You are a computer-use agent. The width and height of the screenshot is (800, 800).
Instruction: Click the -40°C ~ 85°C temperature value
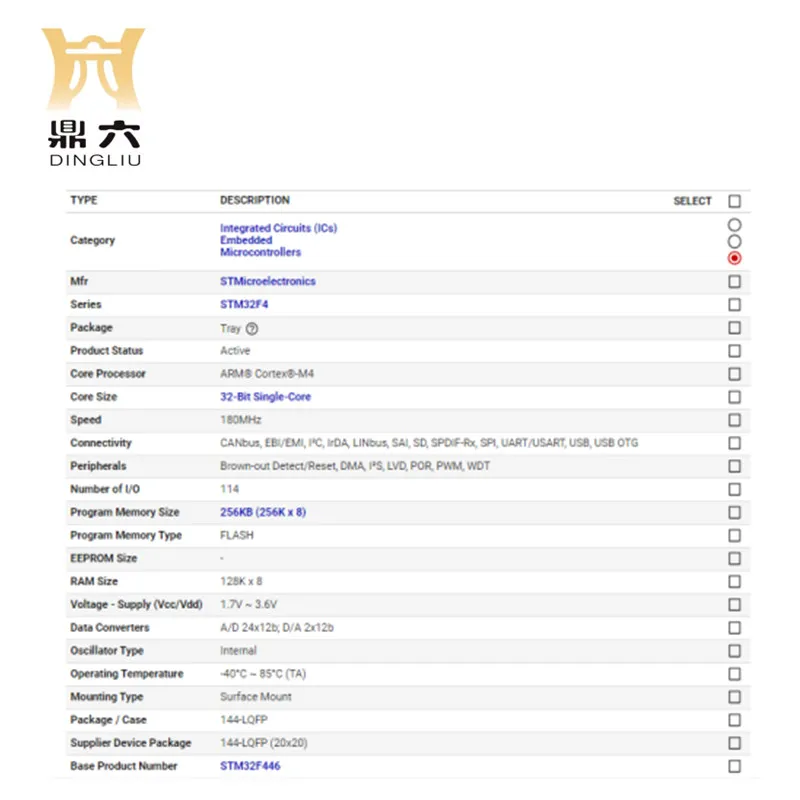pyautogui.click(x=263, y=673)
